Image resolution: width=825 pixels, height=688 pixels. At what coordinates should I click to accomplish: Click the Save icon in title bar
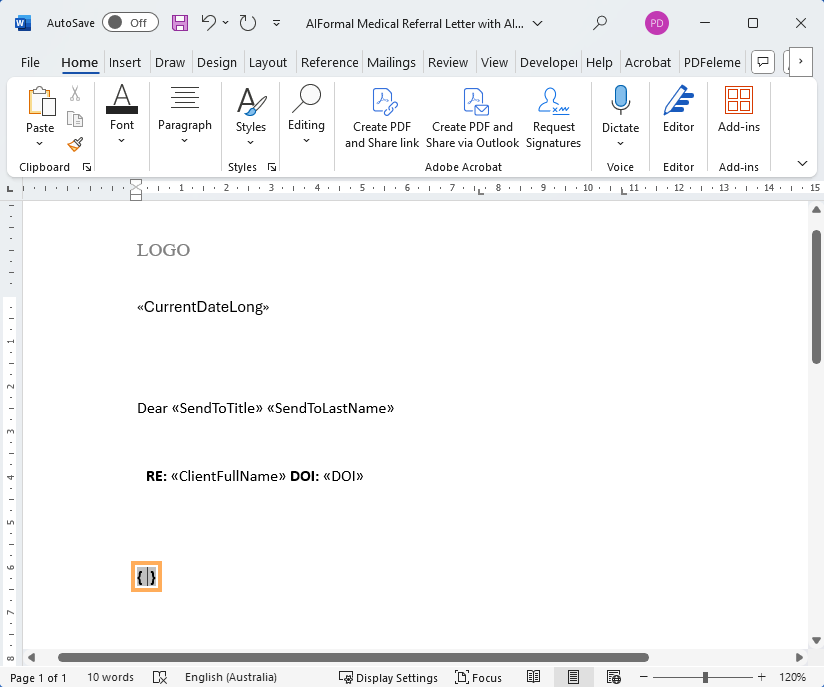tap(180, 22)
